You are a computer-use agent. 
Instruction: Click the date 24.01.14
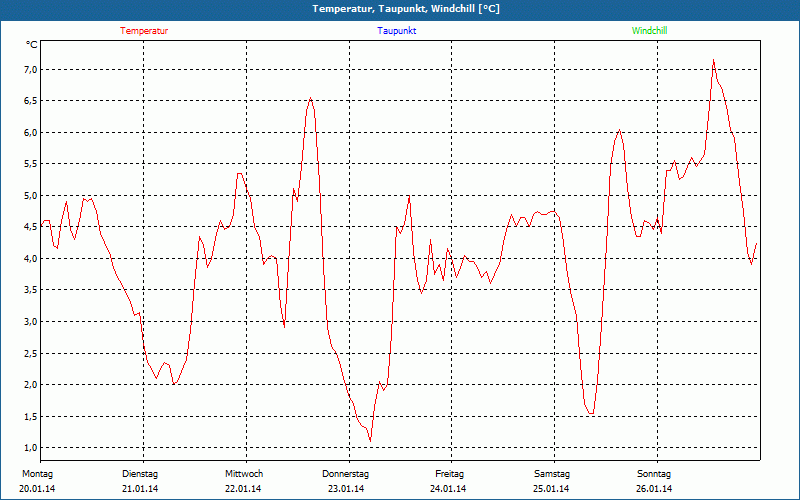pos(448,489)
